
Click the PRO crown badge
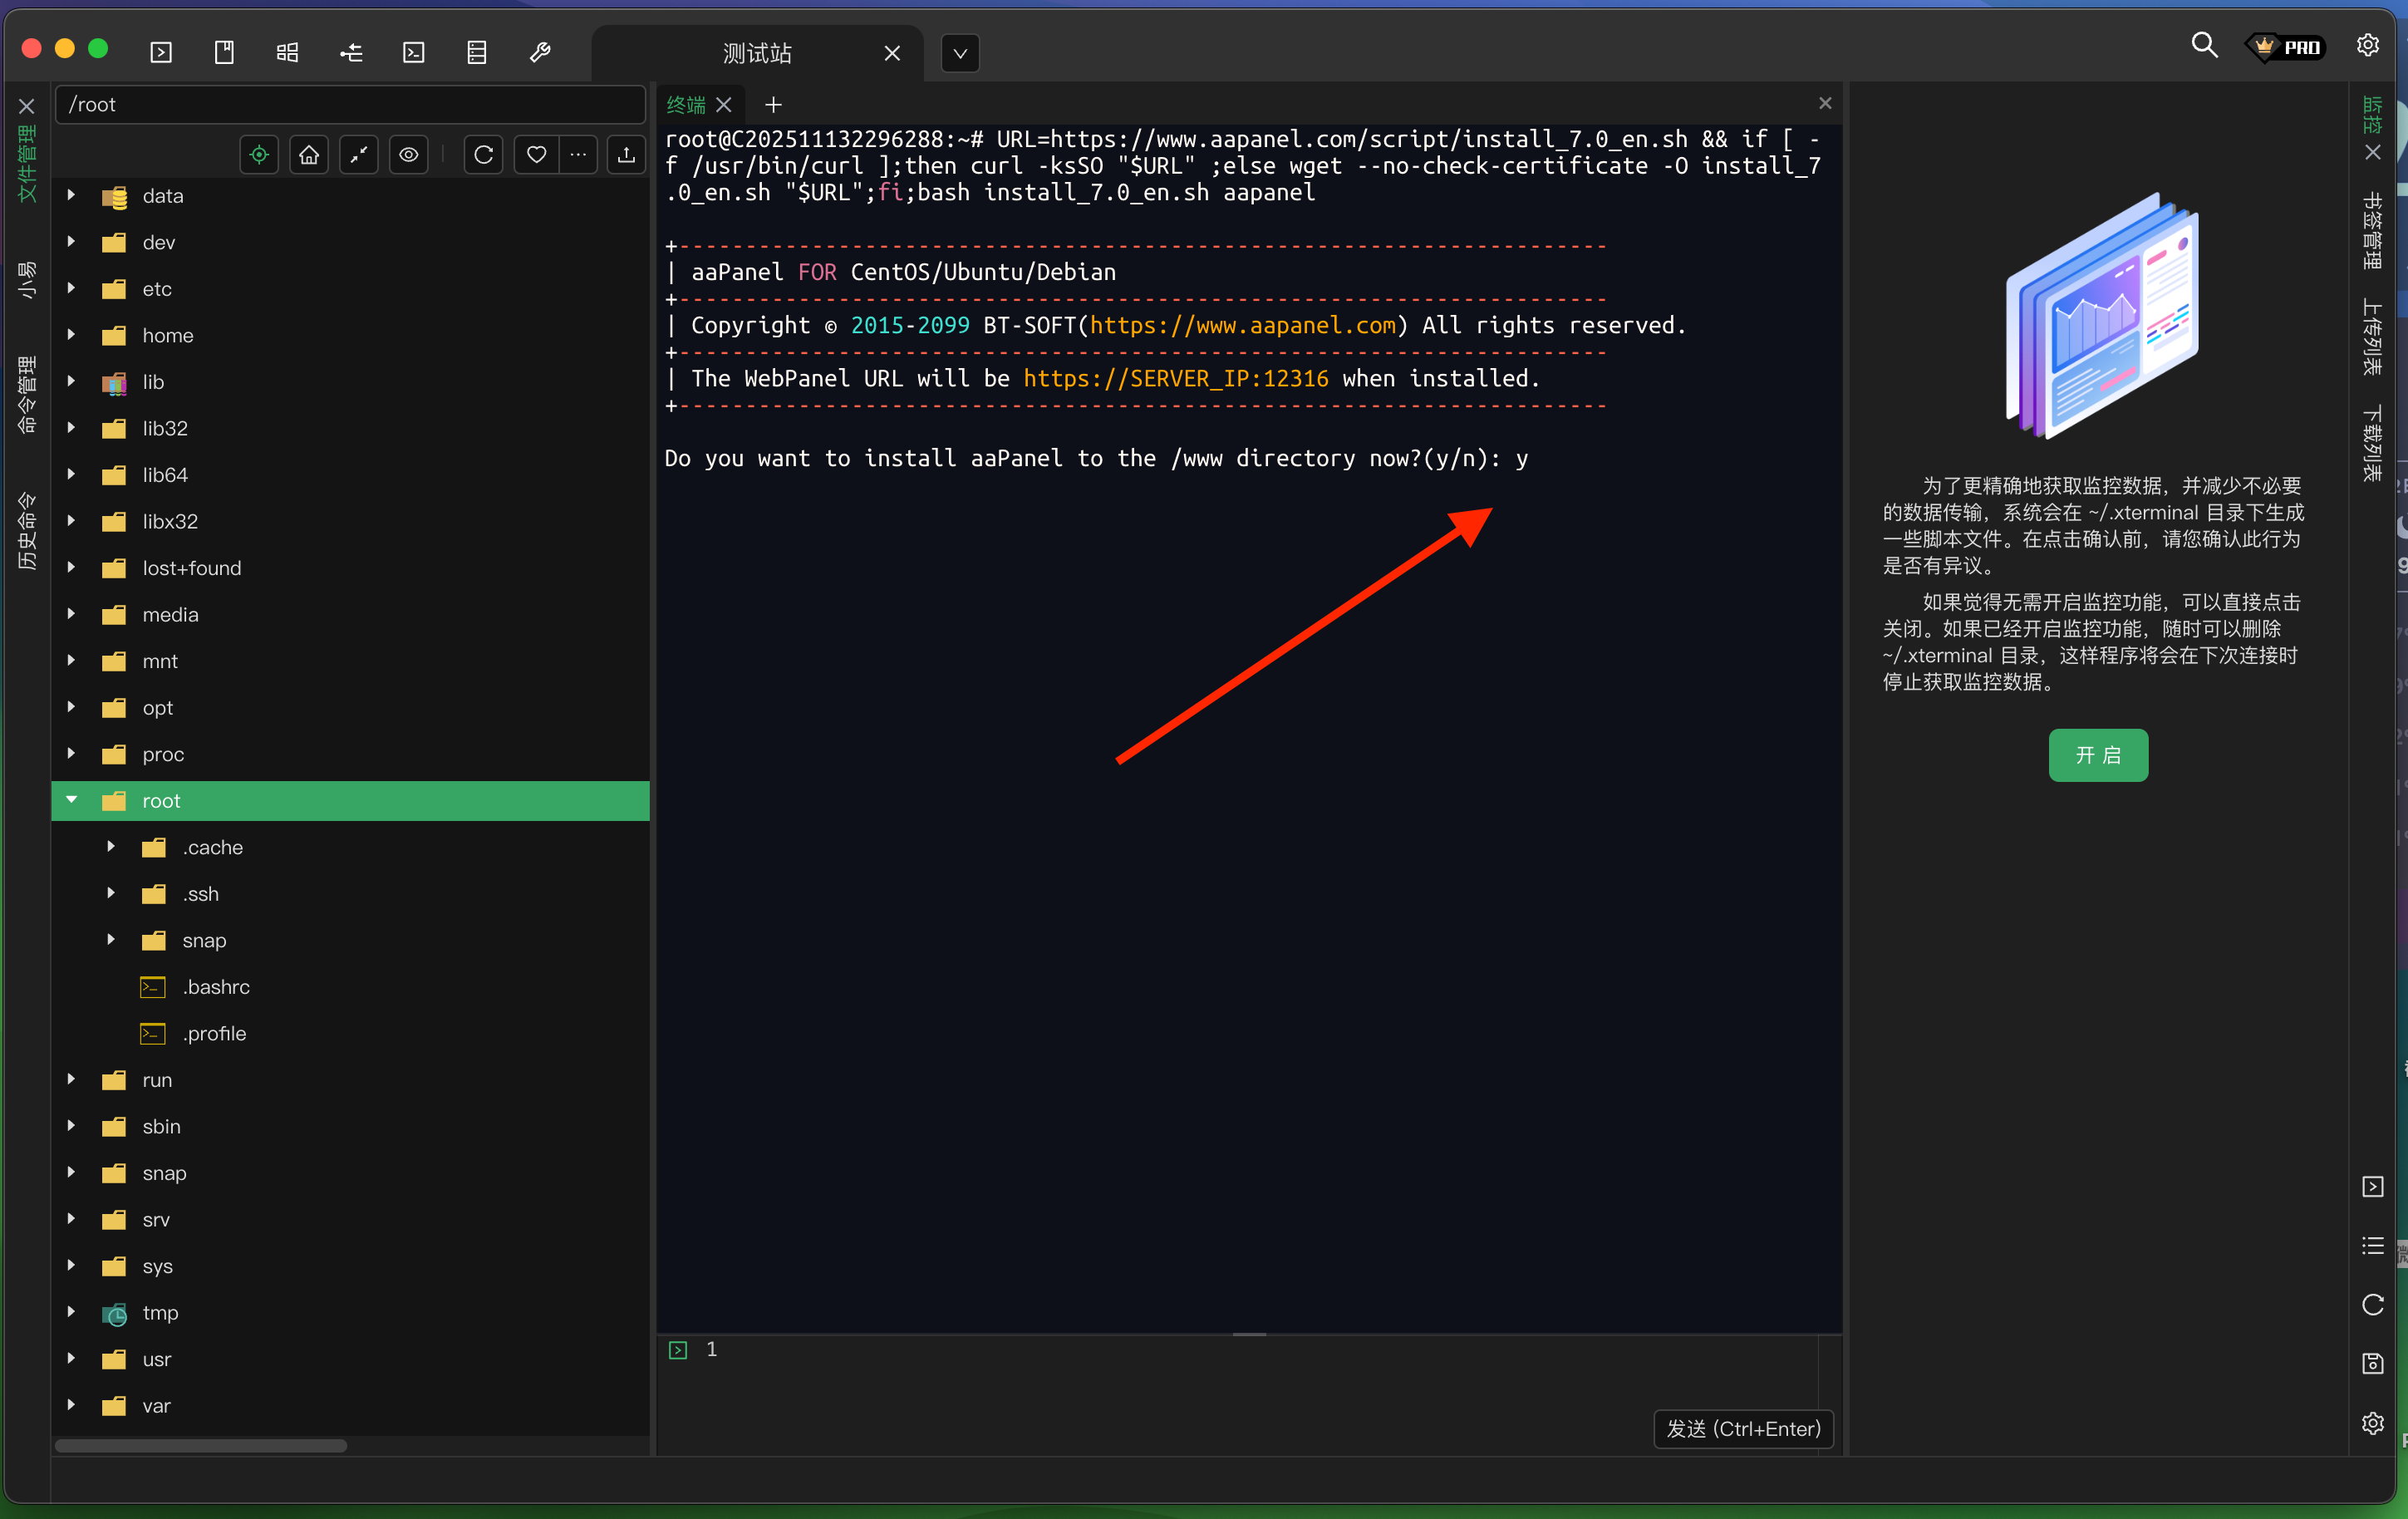tap(2287, 47)
